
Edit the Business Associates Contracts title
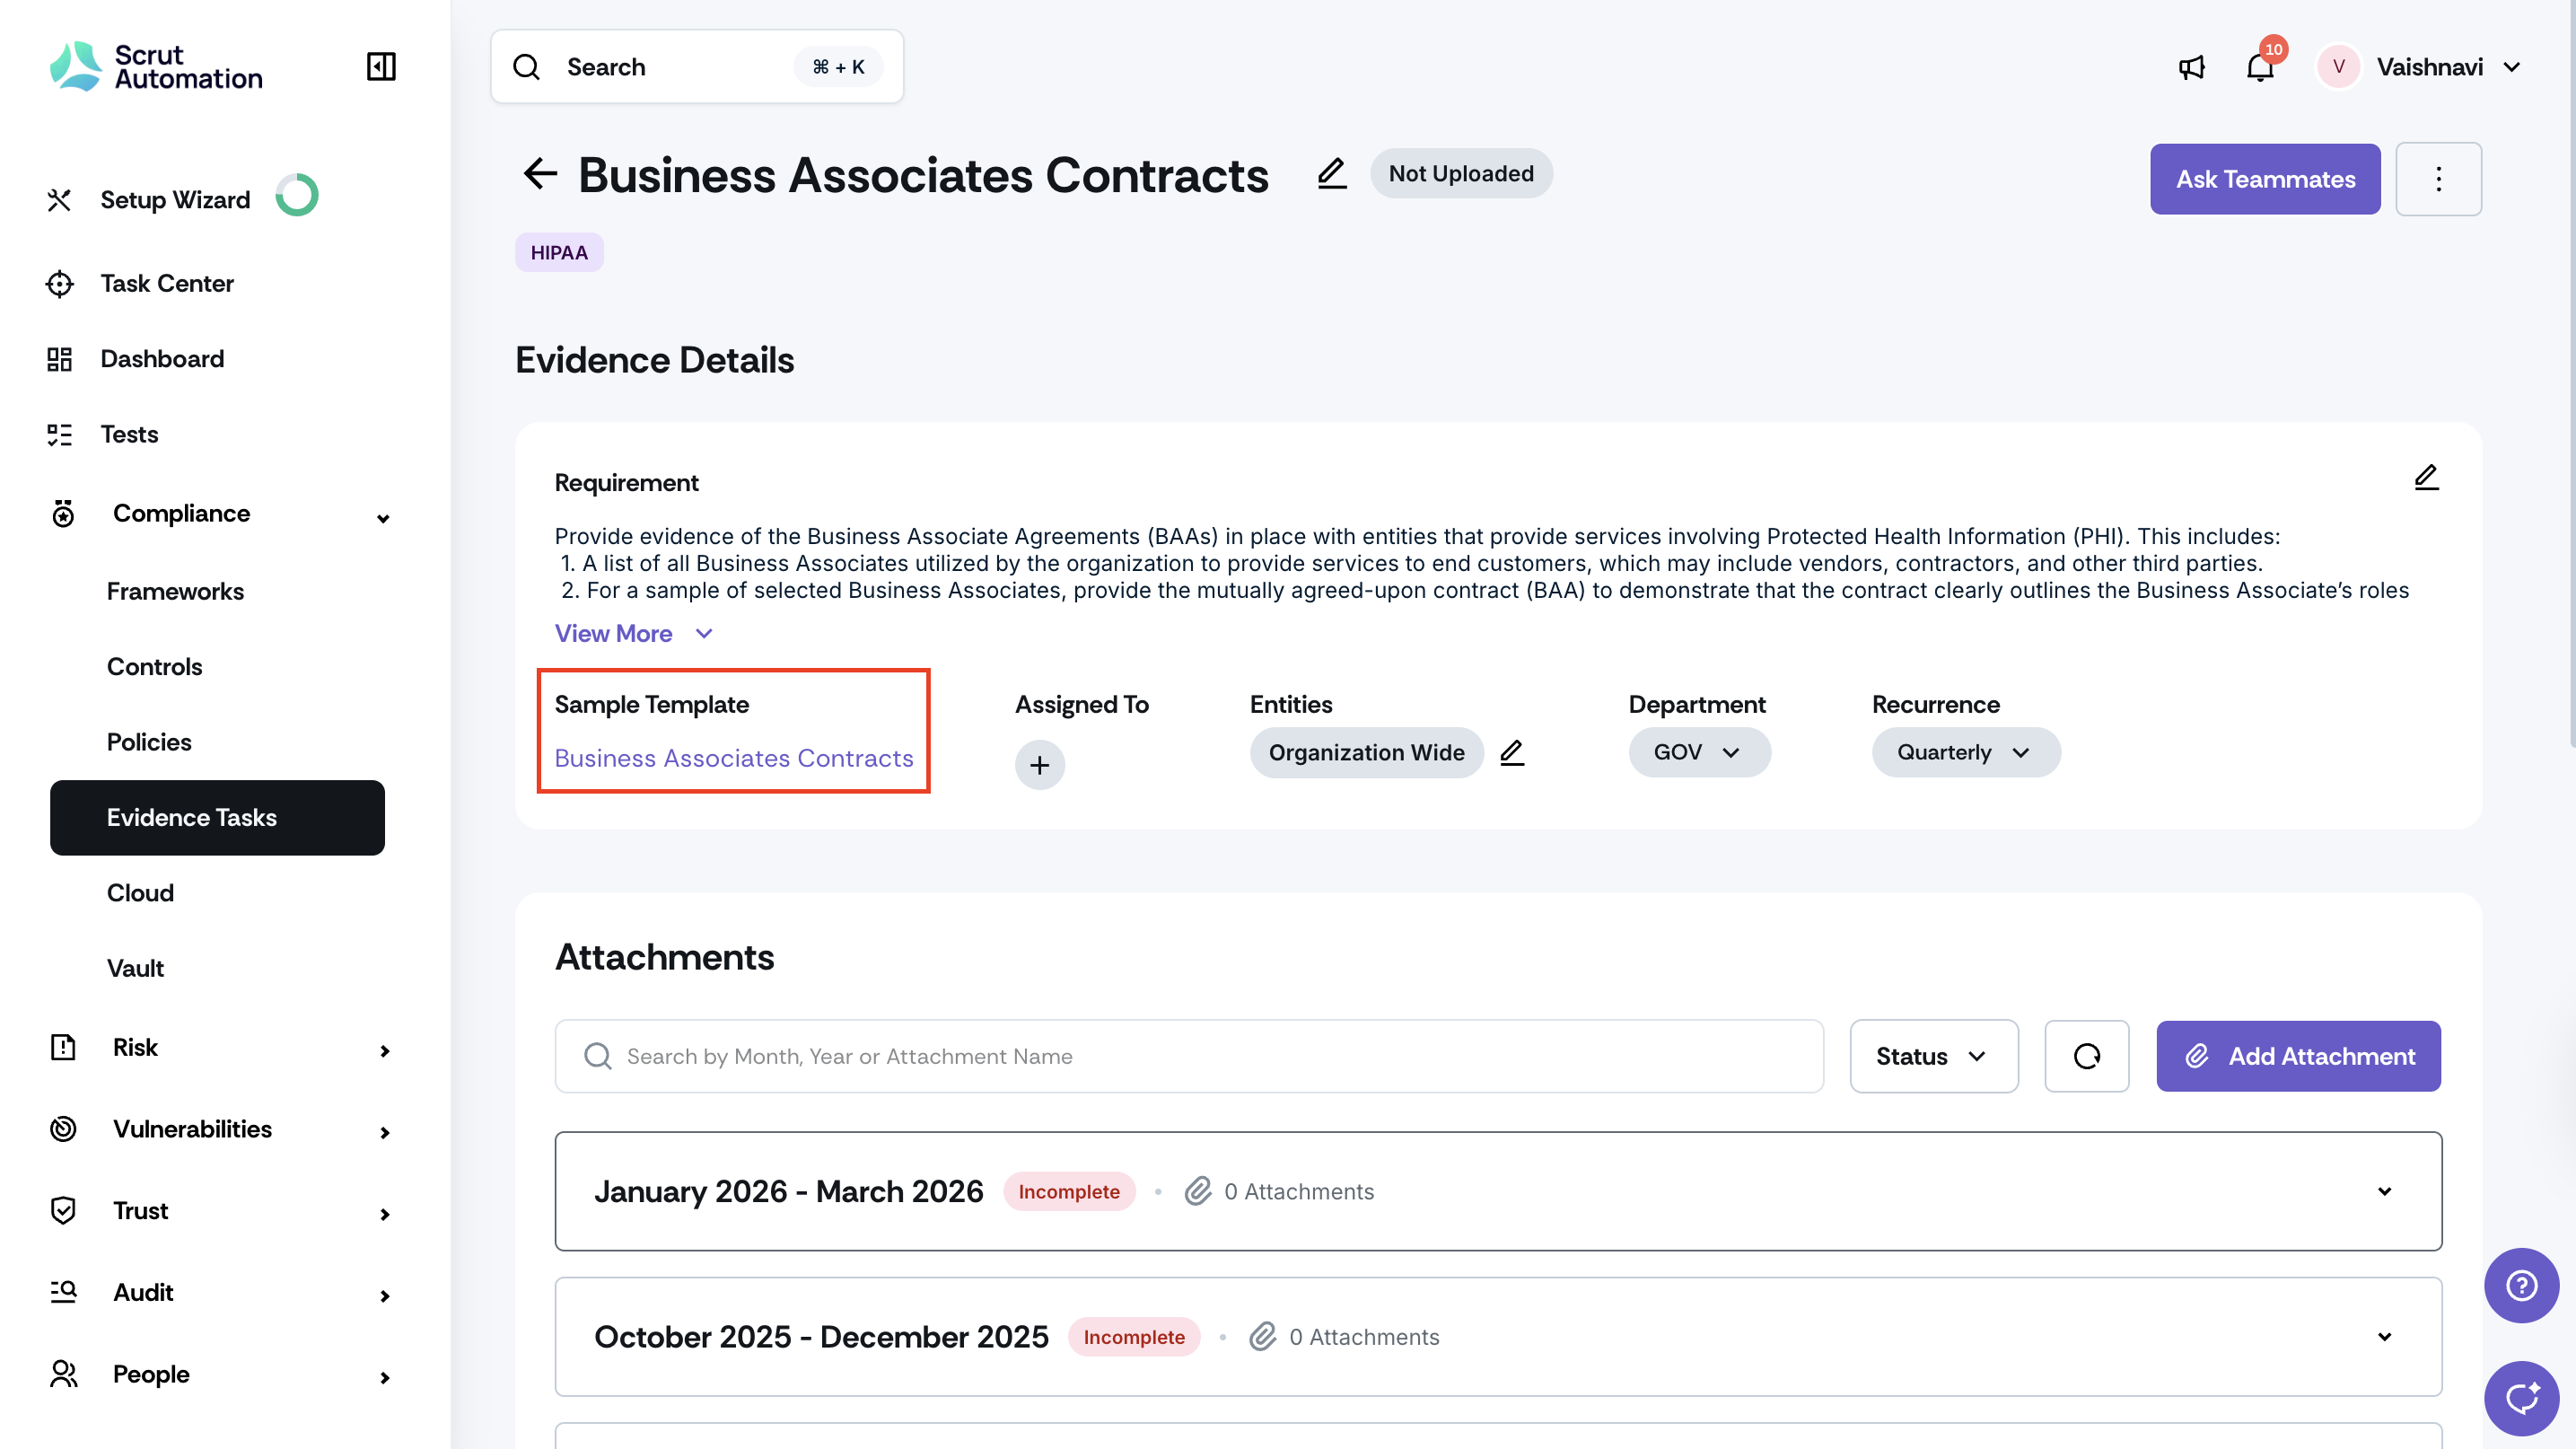point(1331,174)
